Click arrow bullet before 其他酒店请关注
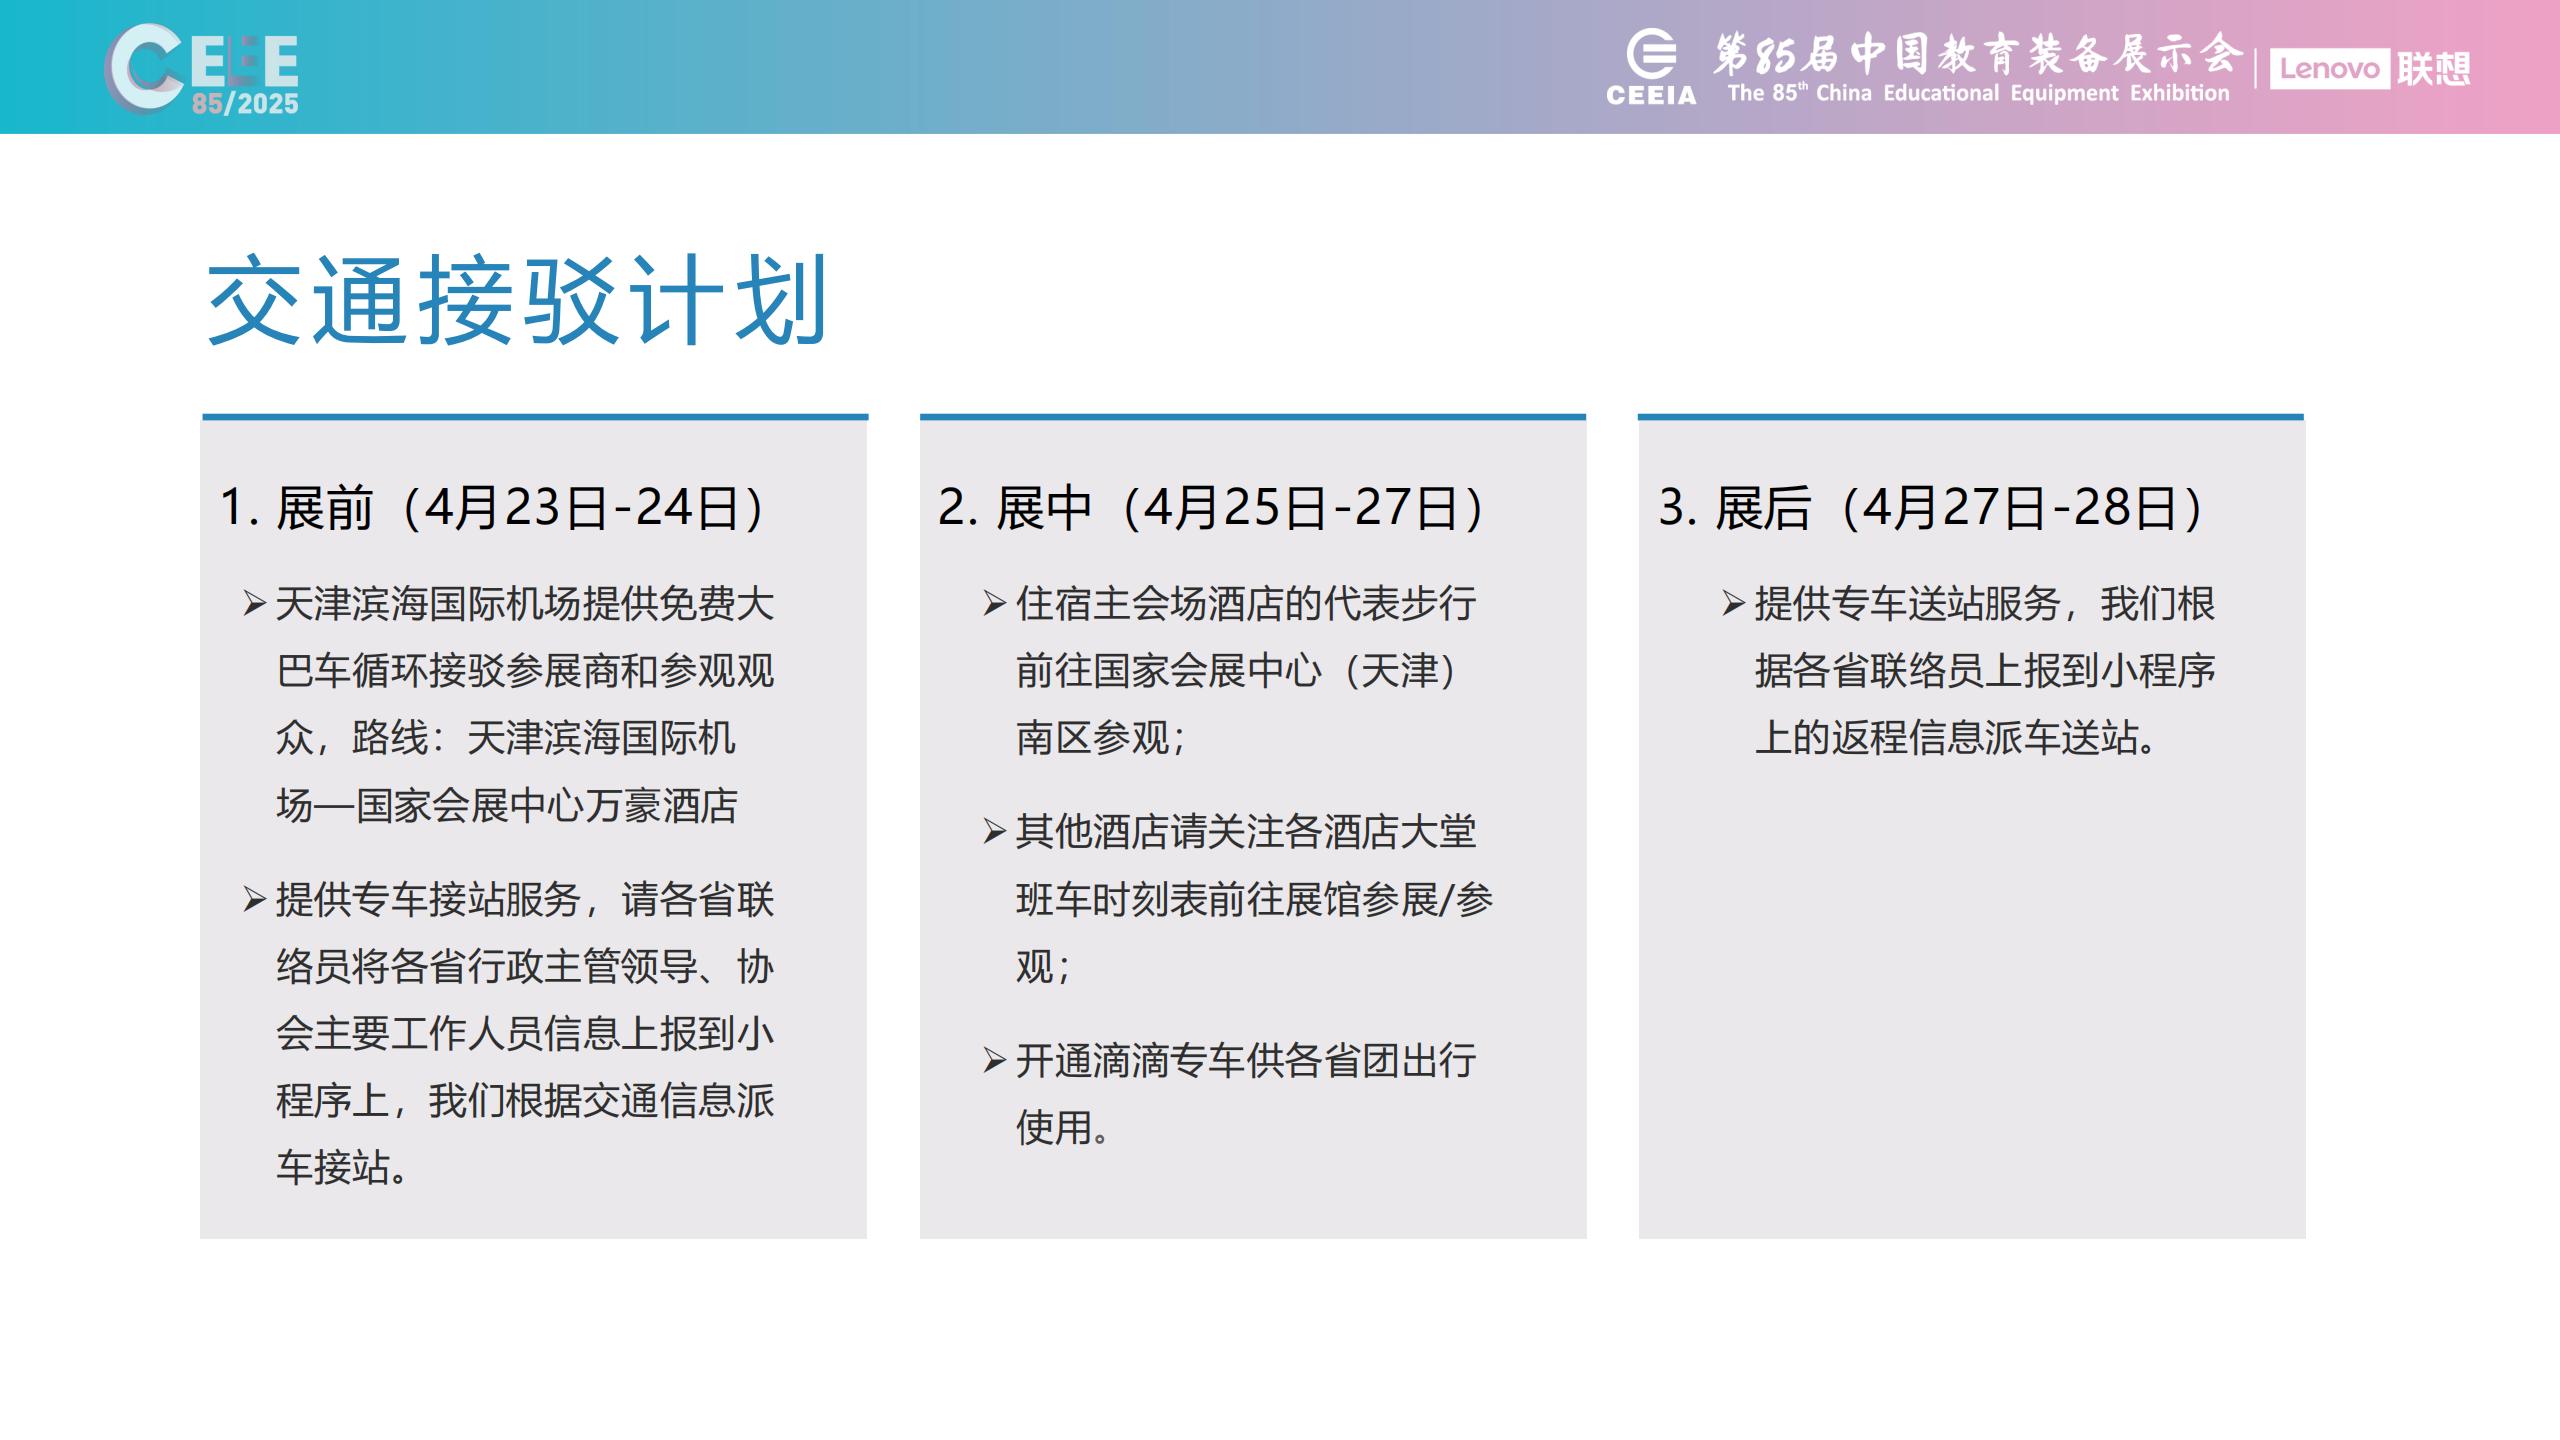Screen dimensions: 2560x1440 [994, 832]
